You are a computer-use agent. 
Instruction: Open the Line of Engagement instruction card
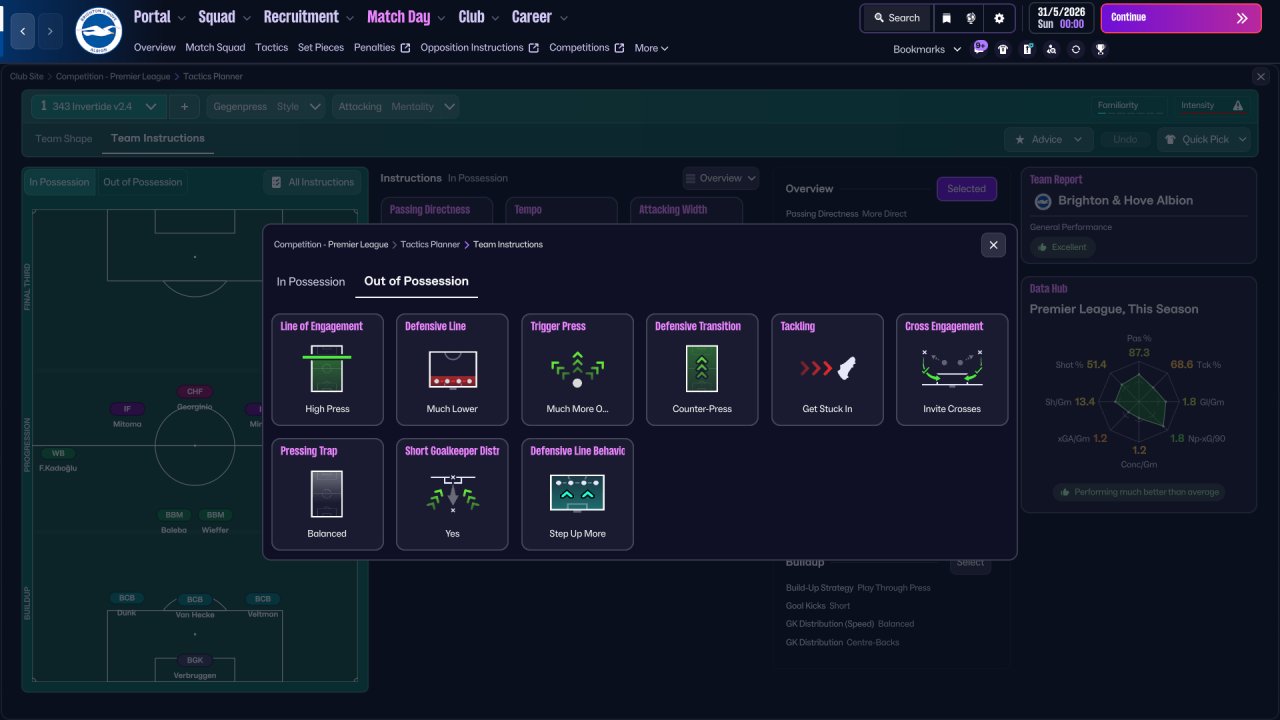[x=327, y=370]
